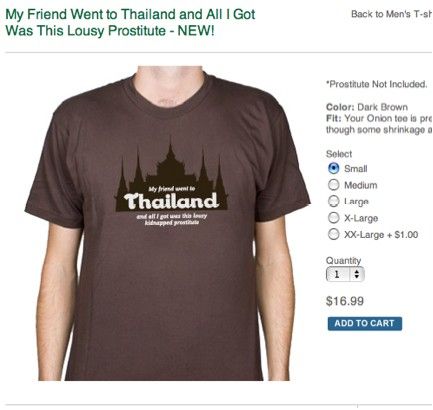Click the Prostitute Not Included disclaimer

(377, 84)
